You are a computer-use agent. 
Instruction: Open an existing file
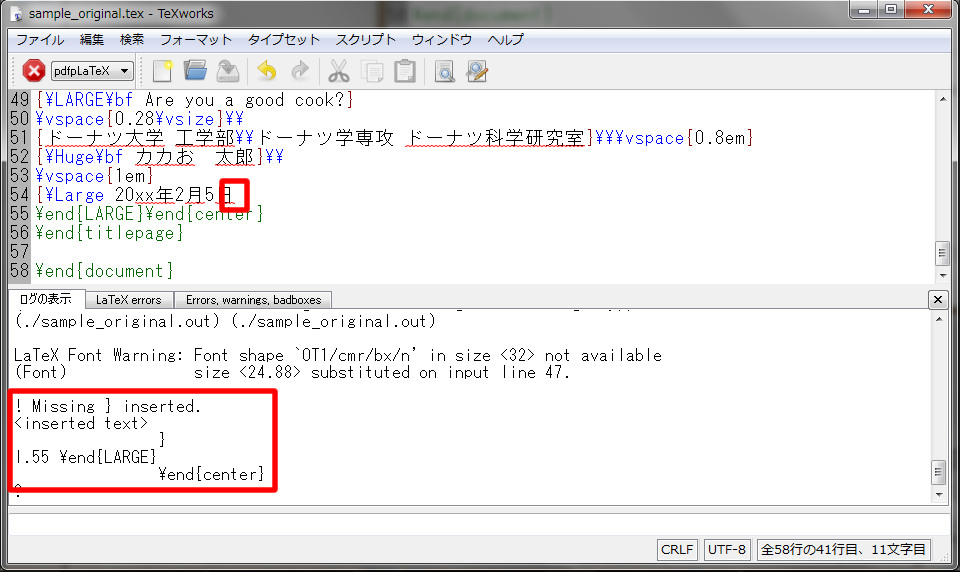(x=195, y=71)
